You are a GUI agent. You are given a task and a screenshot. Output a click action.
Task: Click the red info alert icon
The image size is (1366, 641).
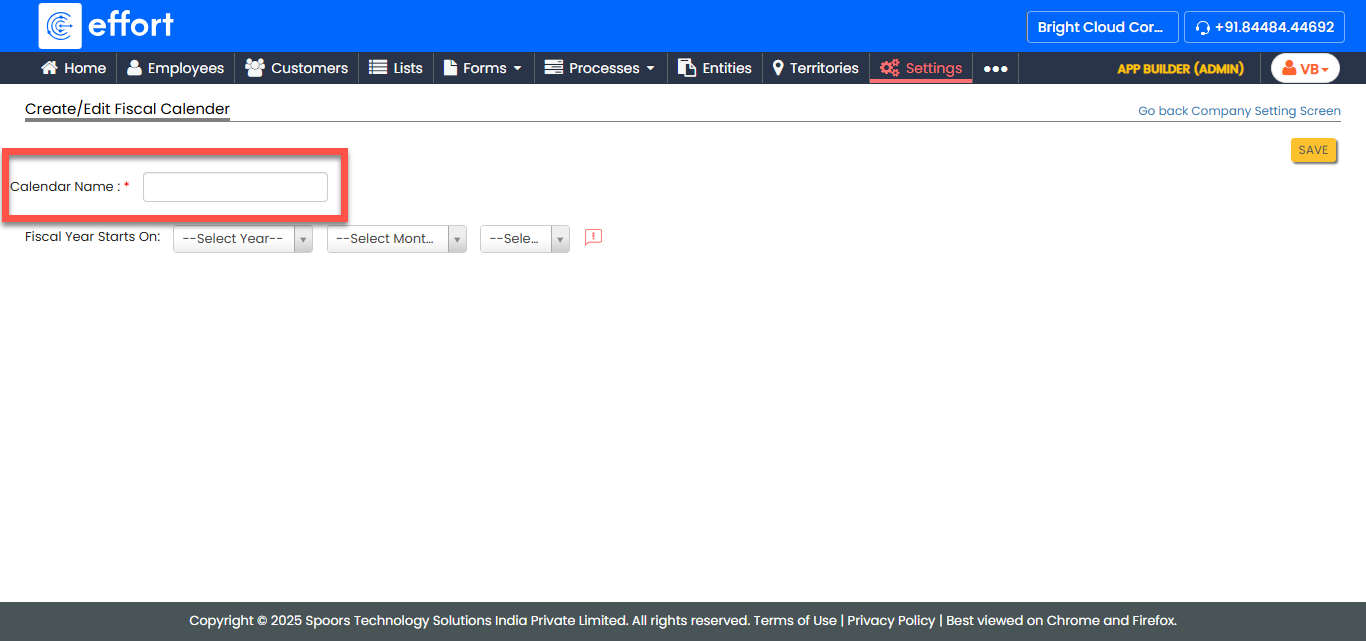(x=593, y=238)
